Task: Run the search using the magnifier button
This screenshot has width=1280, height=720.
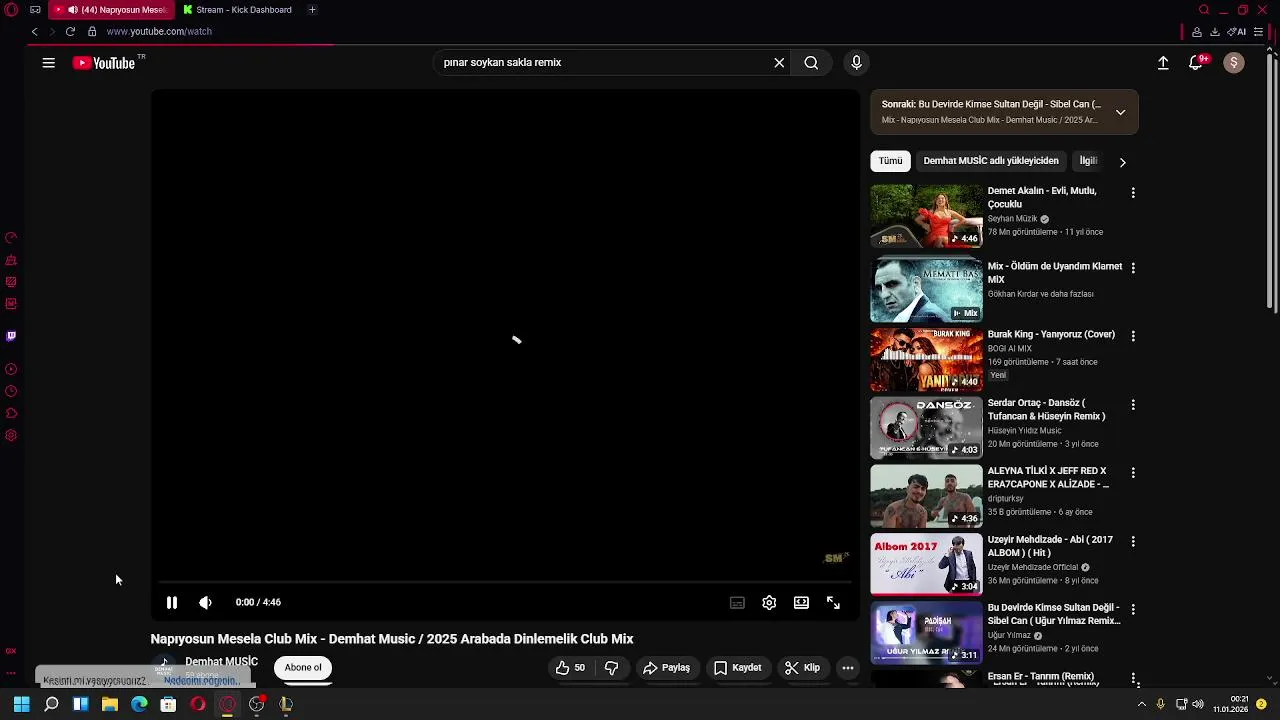Action: click(x=811, y=62)
